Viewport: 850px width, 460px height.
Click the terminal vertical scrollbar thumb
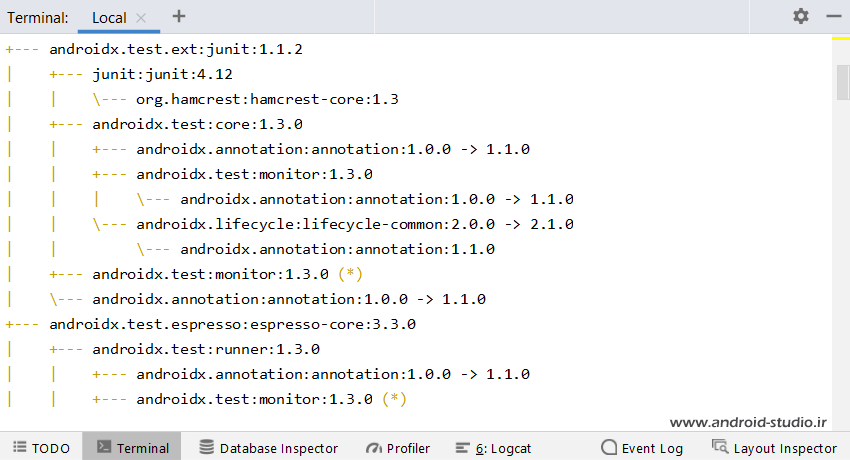point(843,82)
